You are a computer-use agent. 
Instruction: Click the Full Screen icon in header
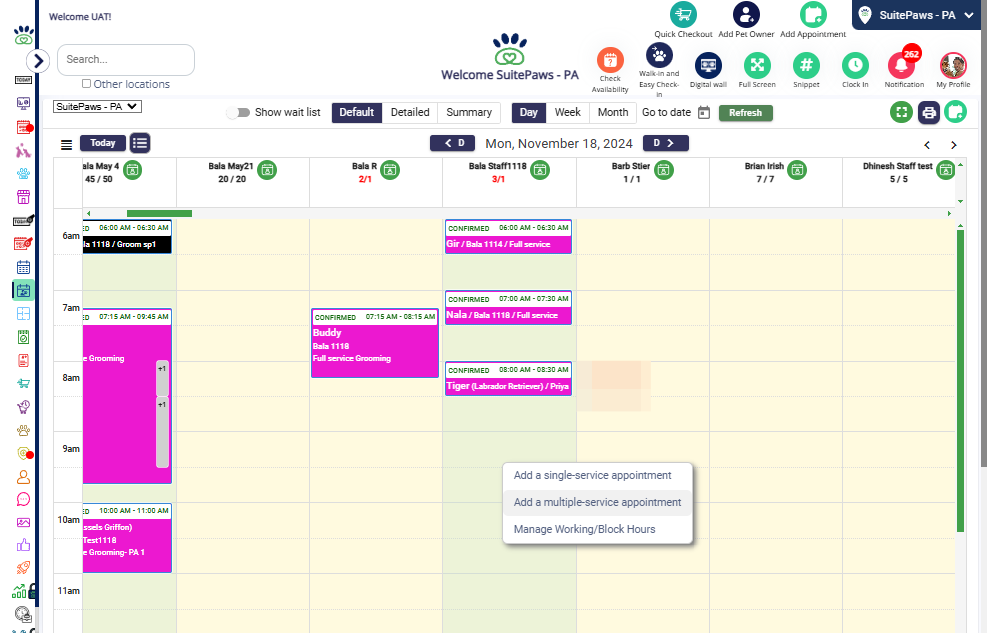pyautogui.click(x=757, y=65)
